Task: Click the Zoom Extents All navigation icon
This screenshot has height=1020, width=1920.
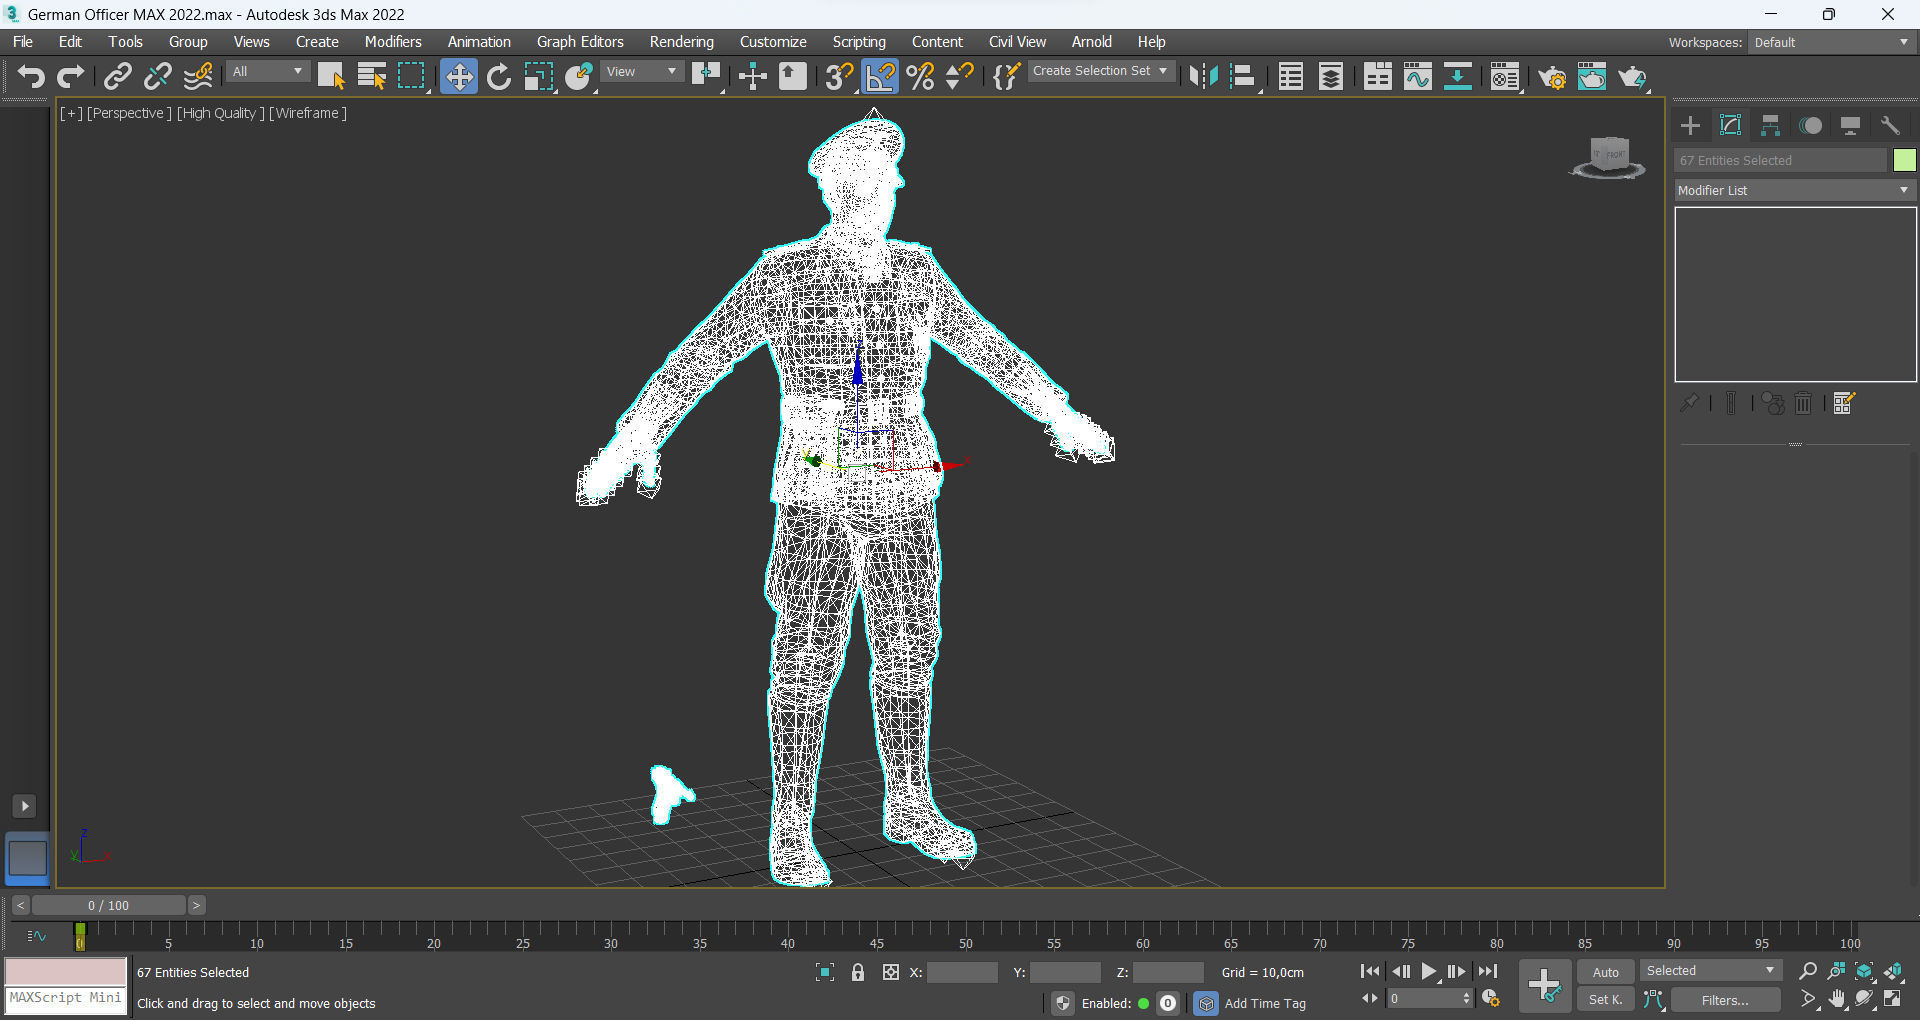Action: point(1894,971)
